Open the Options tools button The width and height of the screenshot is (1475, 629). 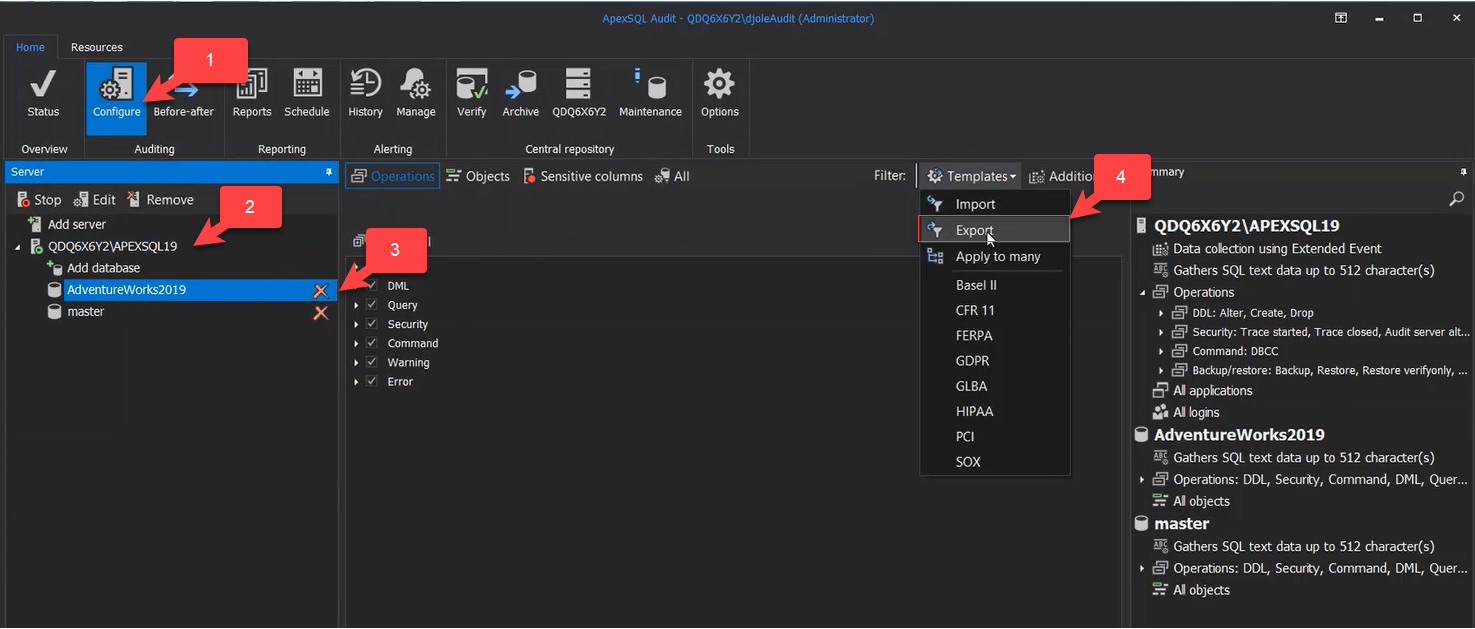coord(720,94)
